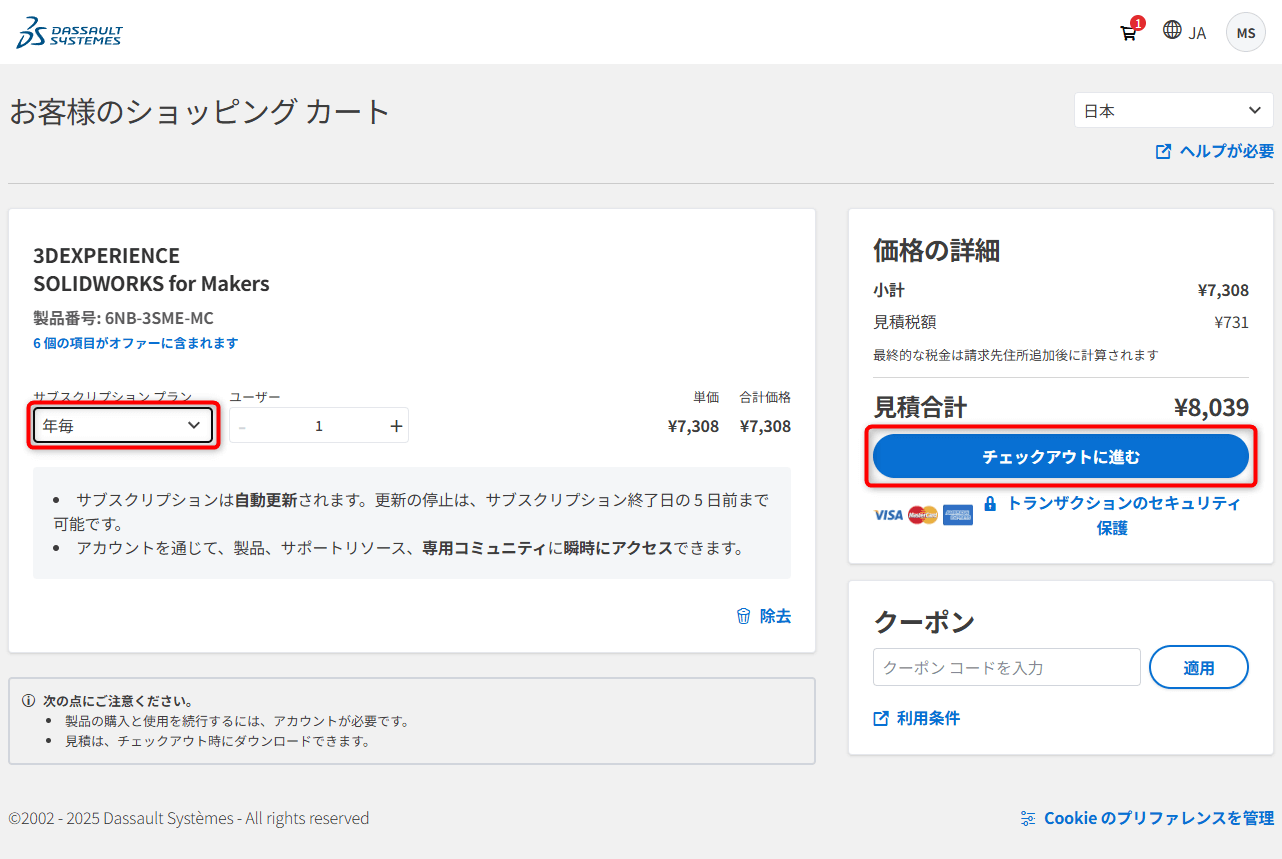Open the 利用条件 terms link
The height and width of the screenshot is (859, 1282).
click(x=927, y=718)
